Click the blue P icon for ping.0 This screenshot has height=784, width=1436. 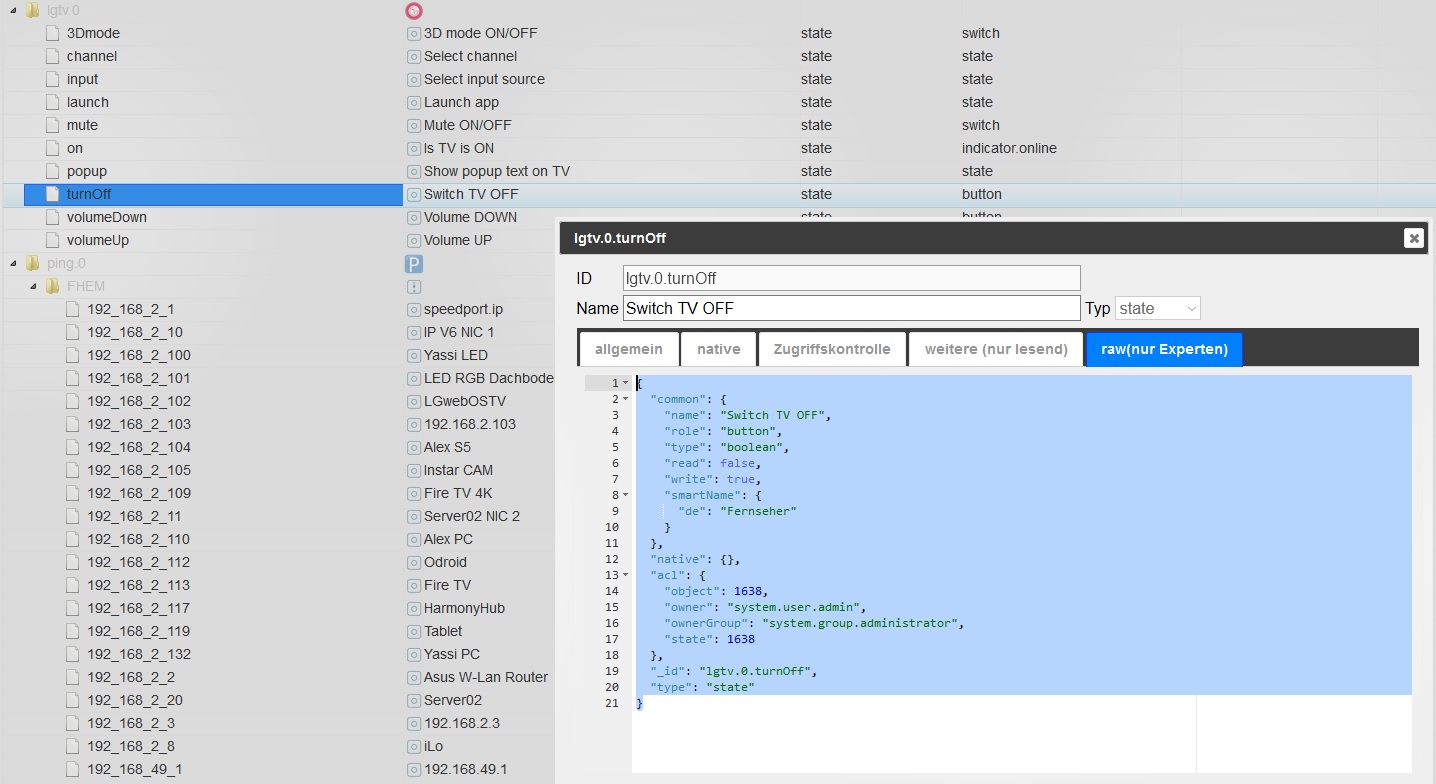click(414, 264)
